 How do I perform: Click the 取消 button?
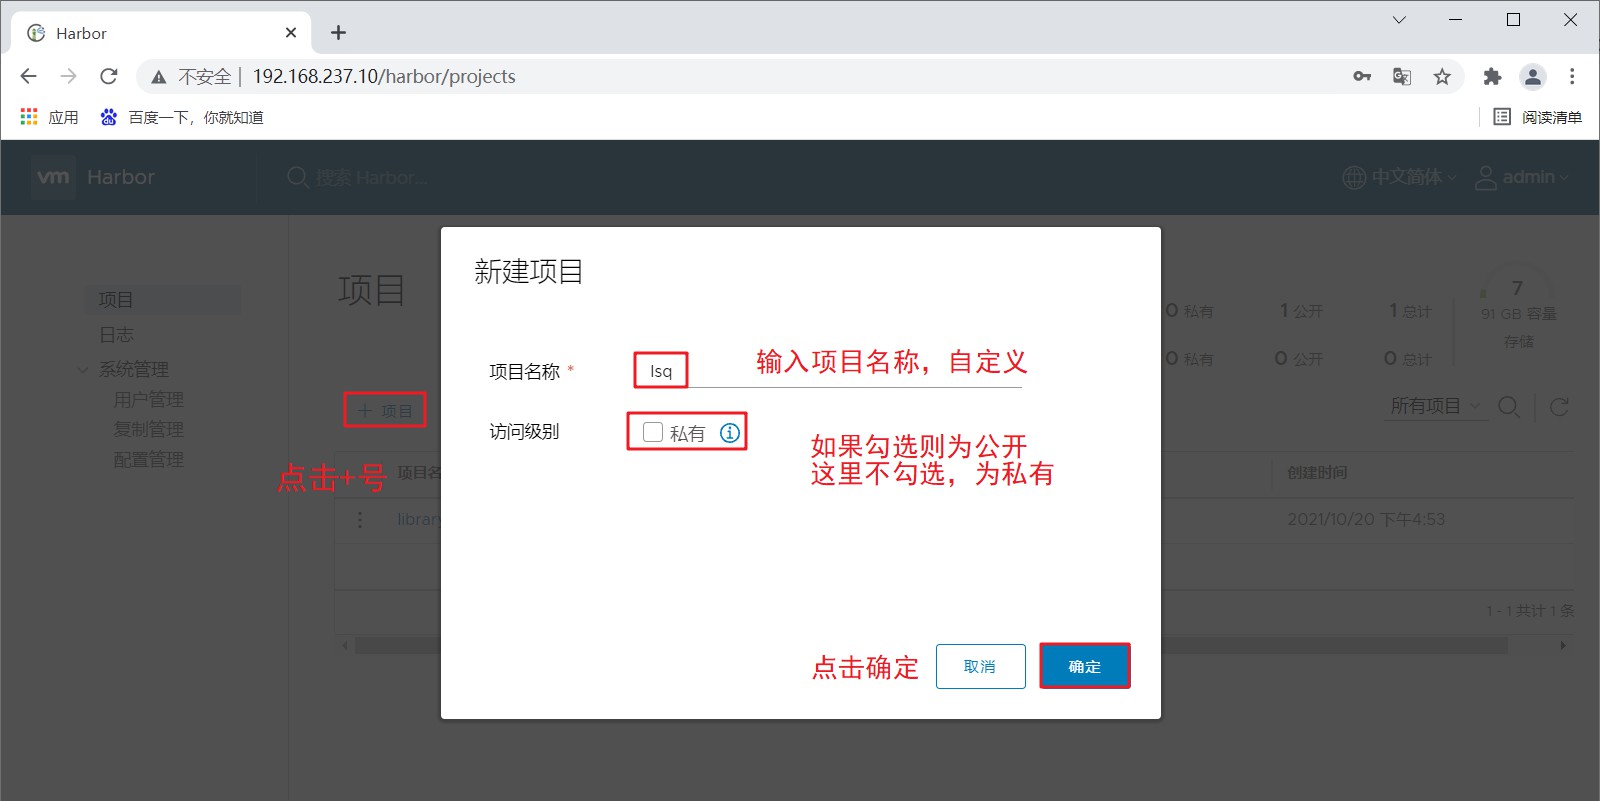click(x=981, y=666)
